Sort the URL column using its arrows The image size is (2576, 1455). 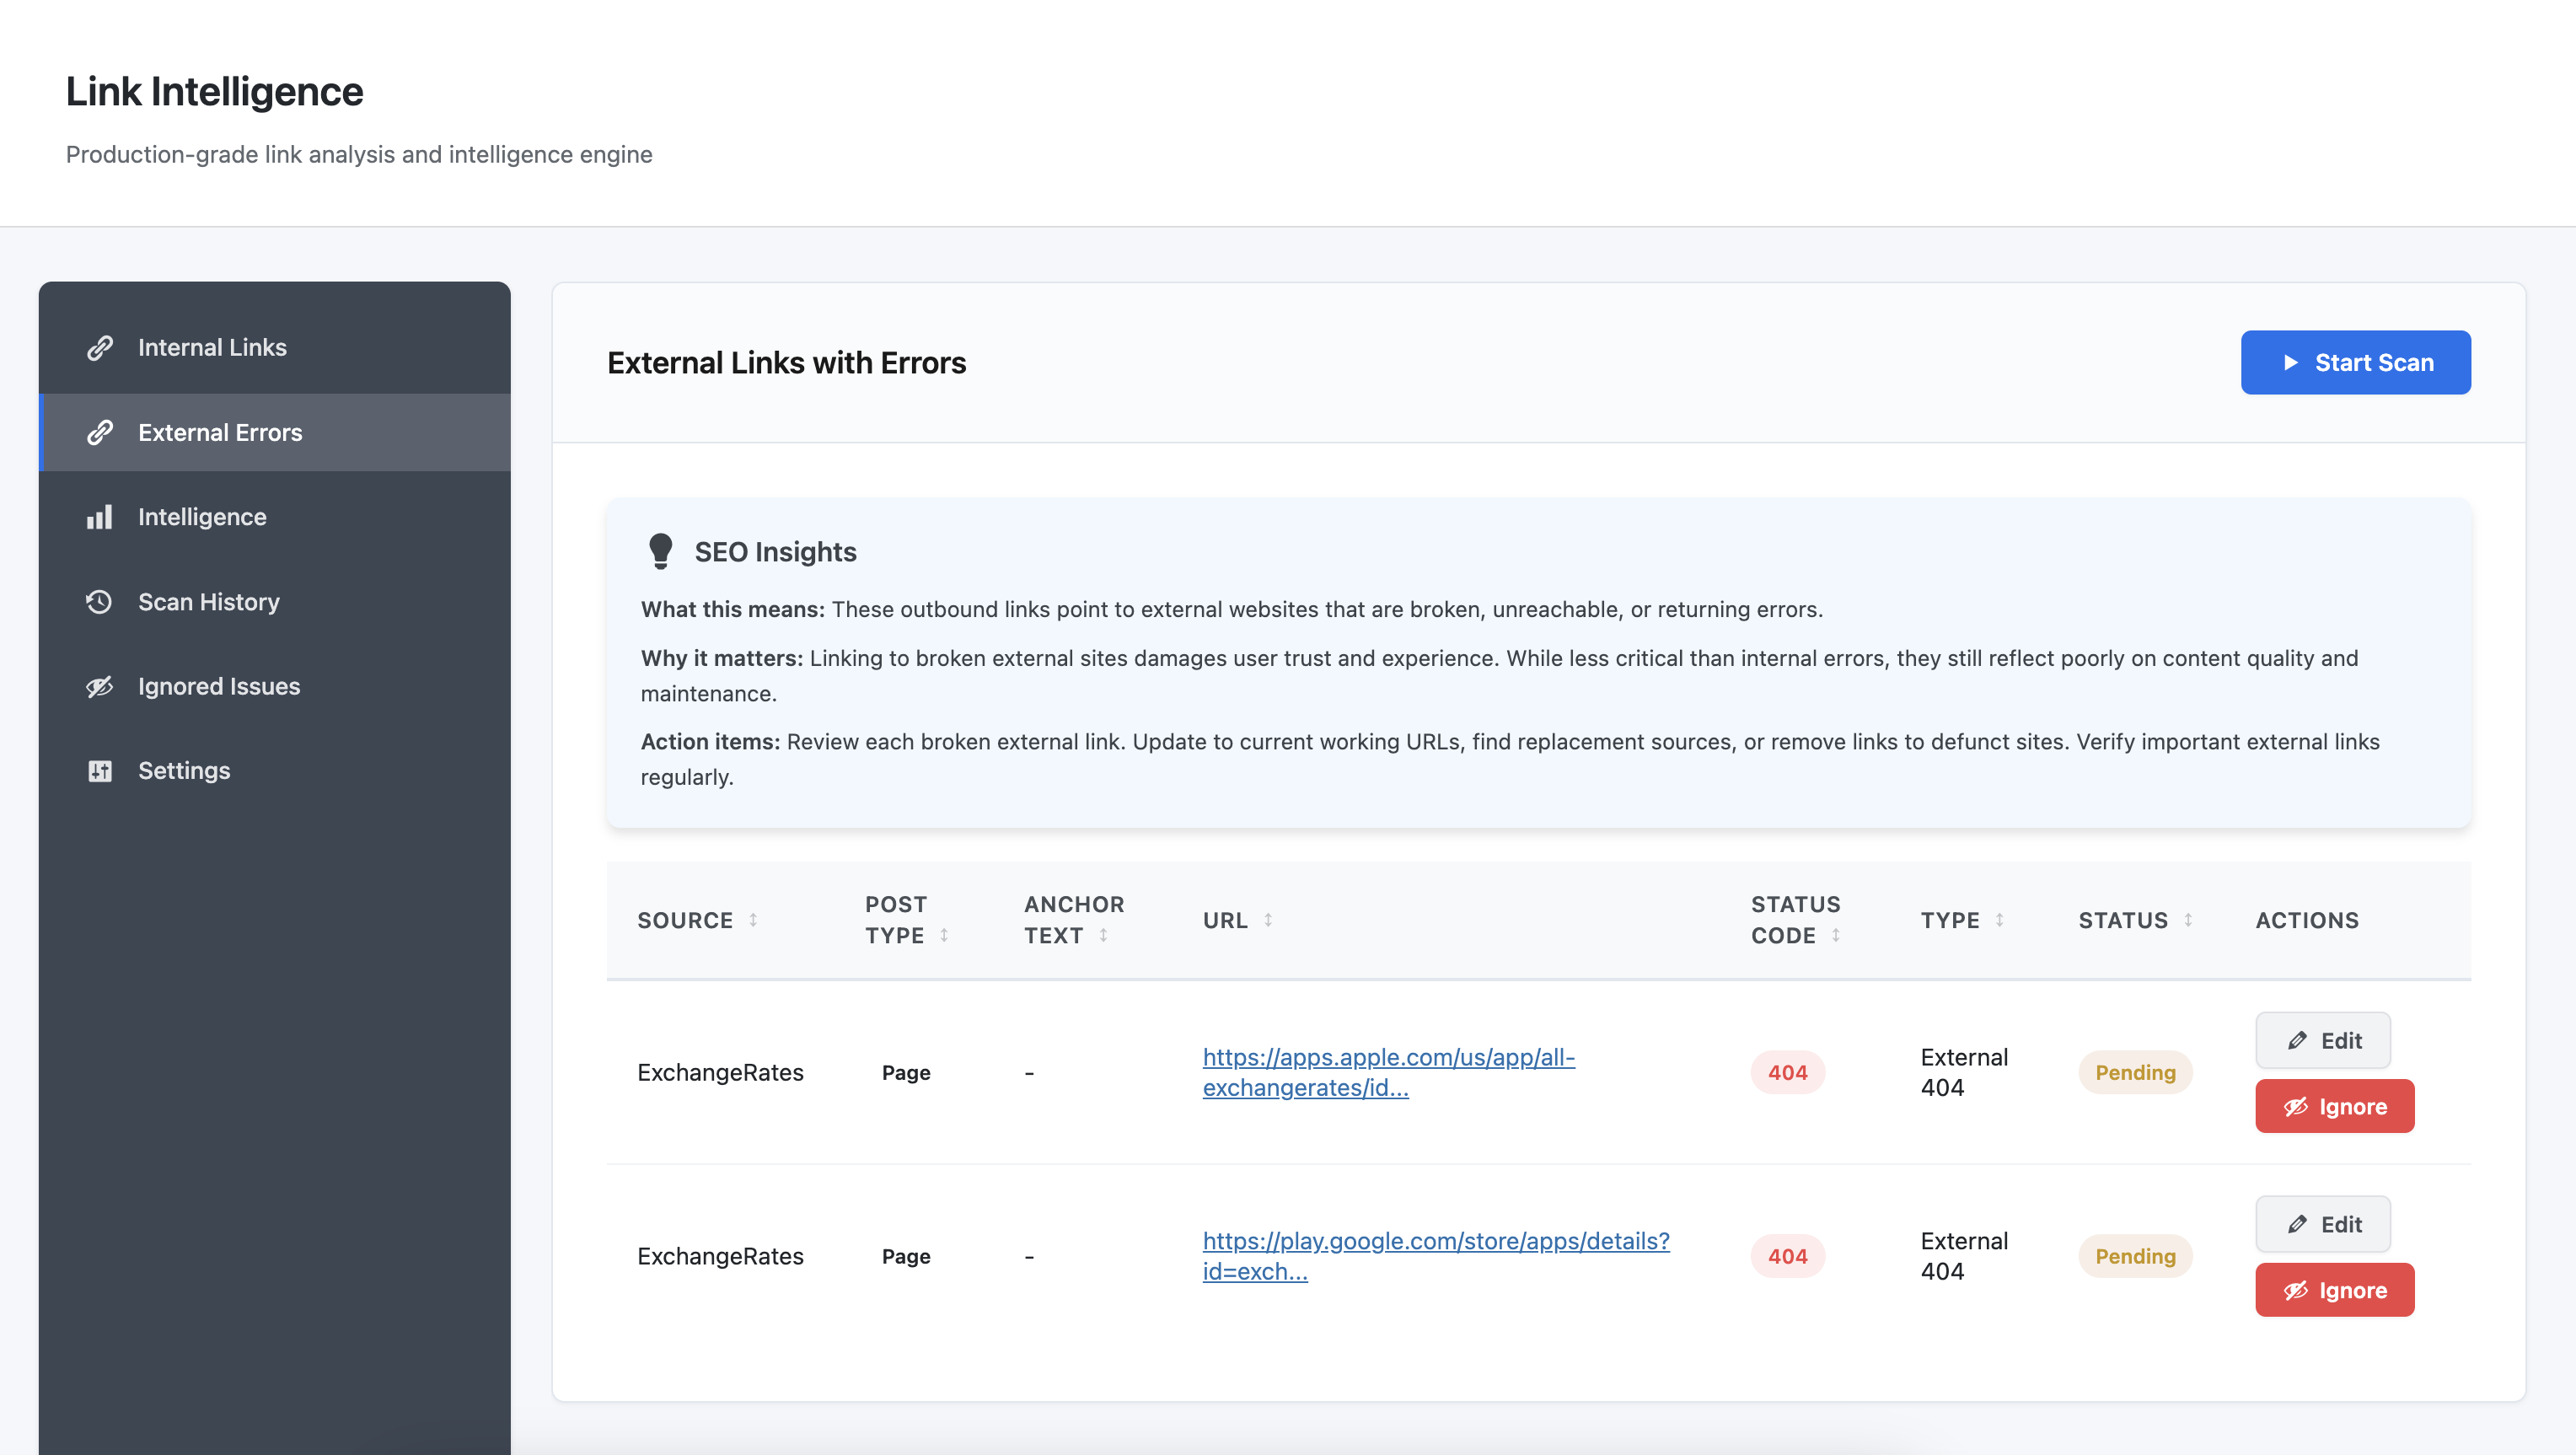pyautogui.click(x=1268, y=920)
